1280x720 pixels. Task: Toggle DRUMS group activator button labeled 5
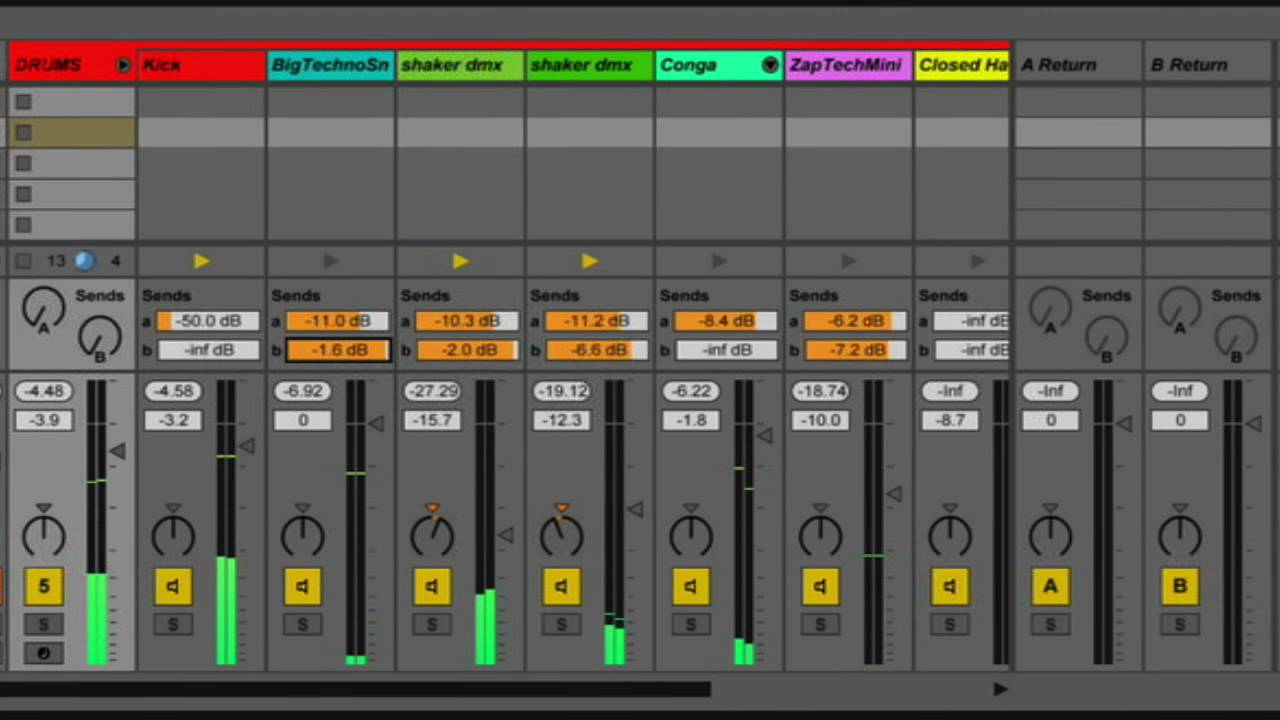43,587
